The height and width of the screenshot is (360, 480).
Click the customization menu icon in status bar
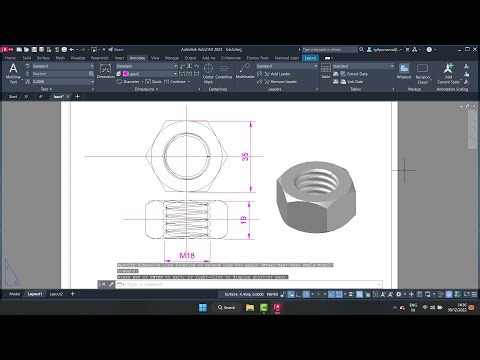(x=474, y=294)
